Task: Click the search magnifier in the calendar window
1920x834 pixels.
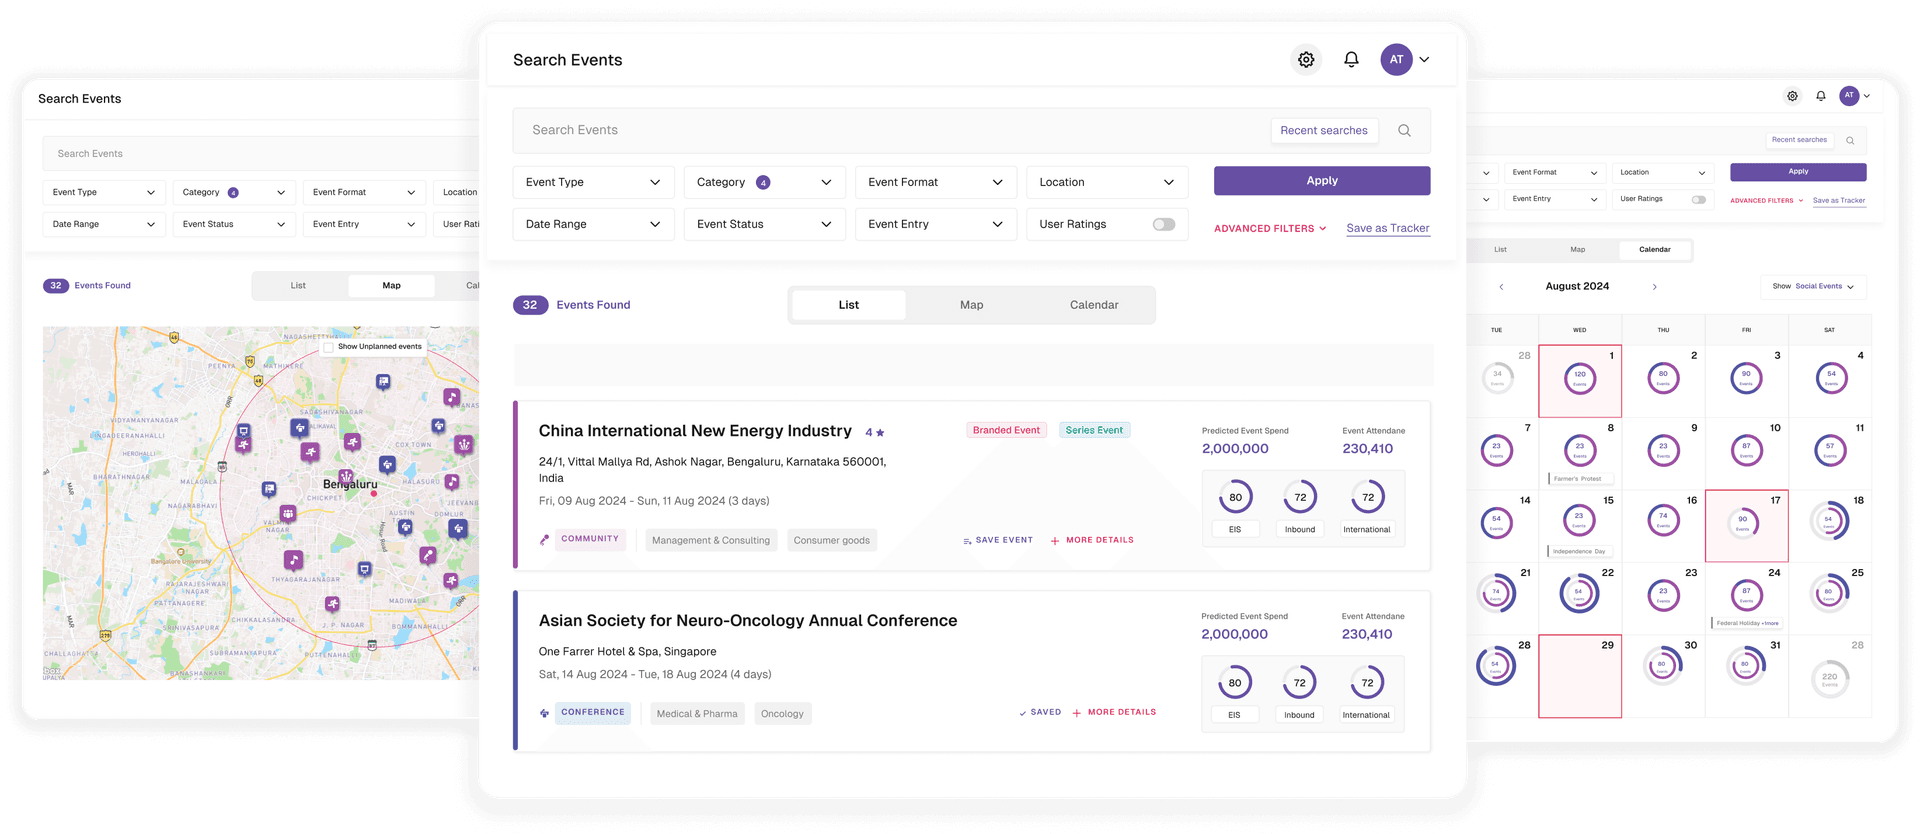Action: pos(1850,140)
